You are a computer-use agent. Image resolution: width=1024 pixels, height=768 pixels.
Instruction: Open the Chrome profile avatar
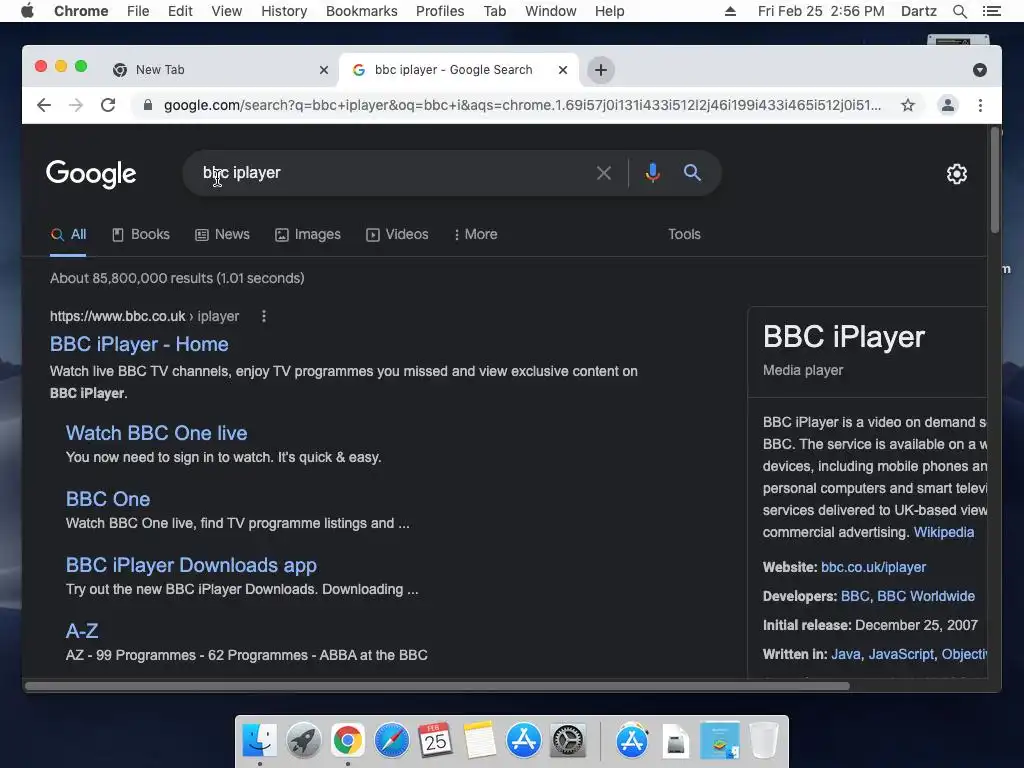click(x=948, y=105)
